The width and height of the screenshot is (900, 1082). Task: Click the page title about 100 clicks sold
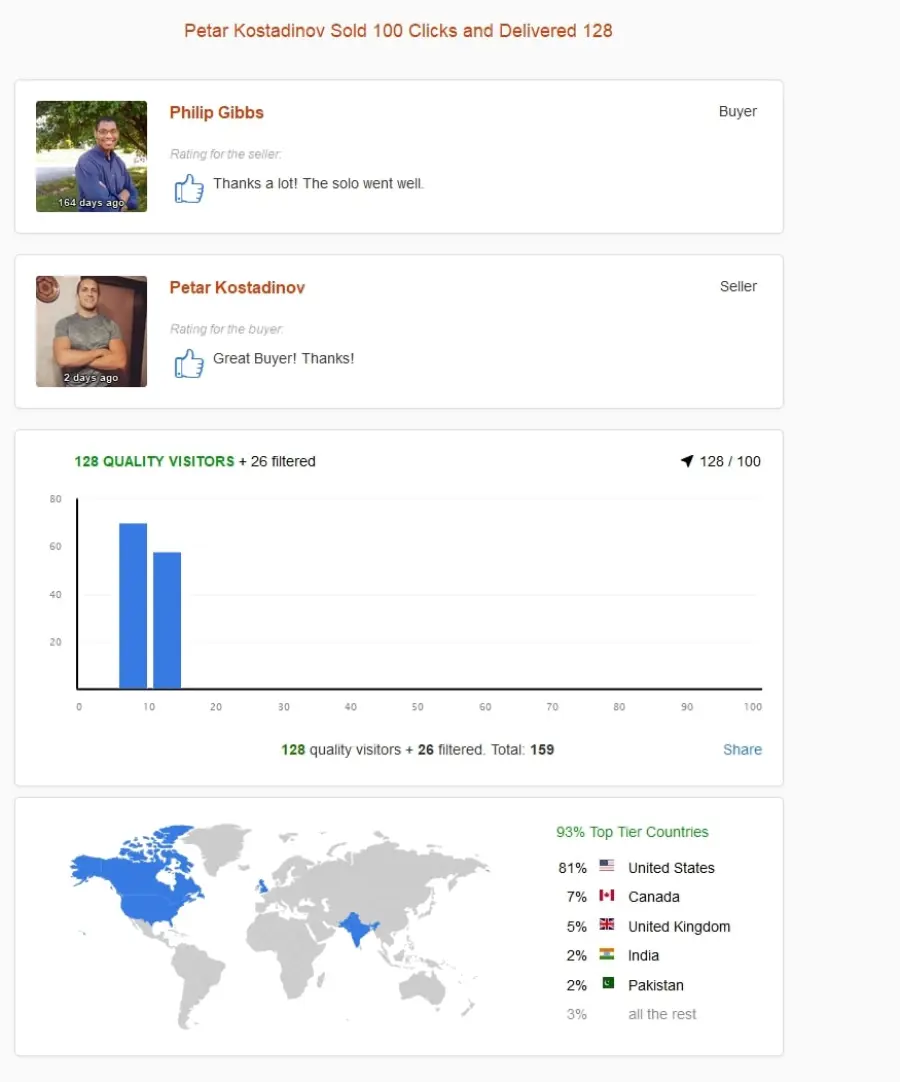click(398, 31)
